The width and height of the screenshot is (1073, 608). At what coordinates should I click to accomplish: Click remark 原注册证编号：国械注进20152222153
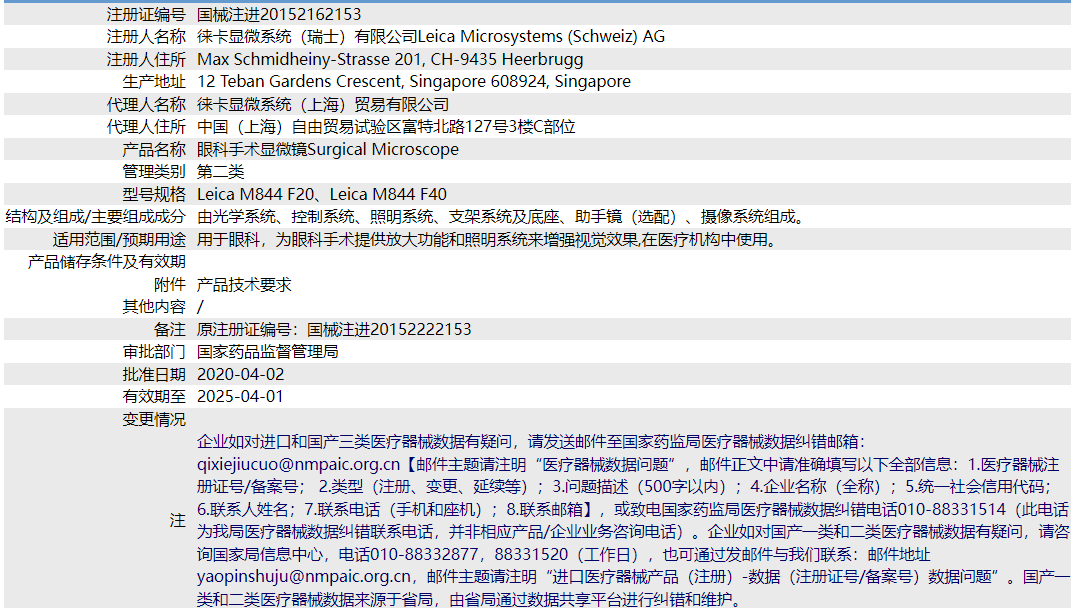point(334,329)
